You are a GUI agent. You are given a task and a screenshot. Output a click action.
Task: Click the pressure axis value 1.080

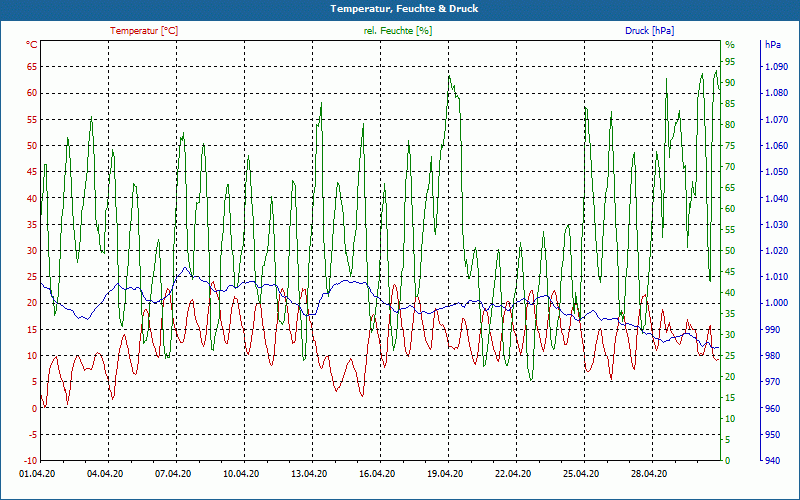pyautogui.click(x=776, y=93)
